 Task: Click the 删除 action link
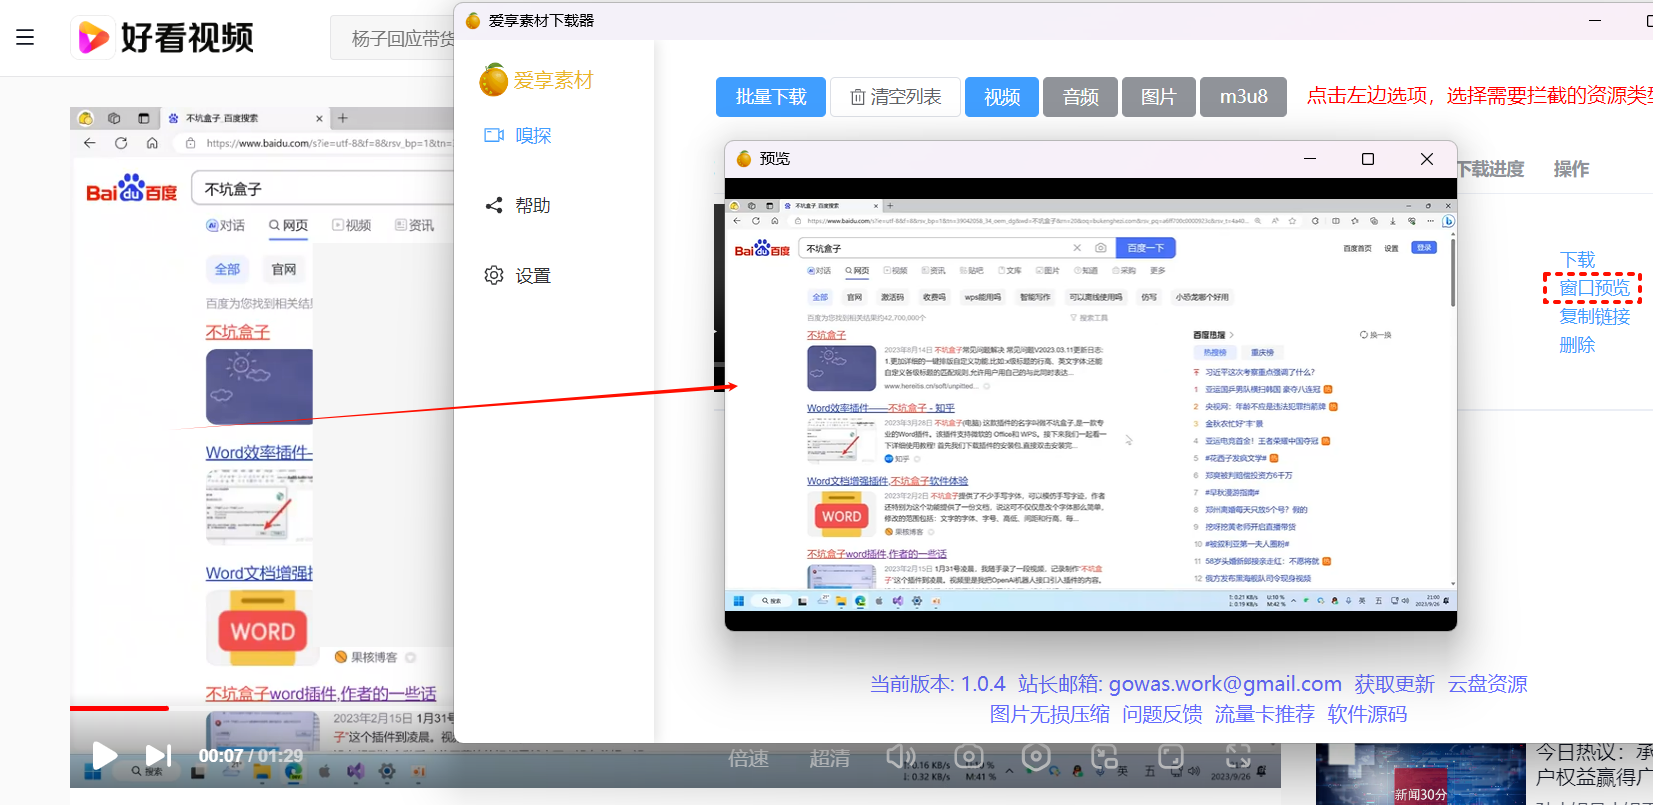tap(1577, 345)
